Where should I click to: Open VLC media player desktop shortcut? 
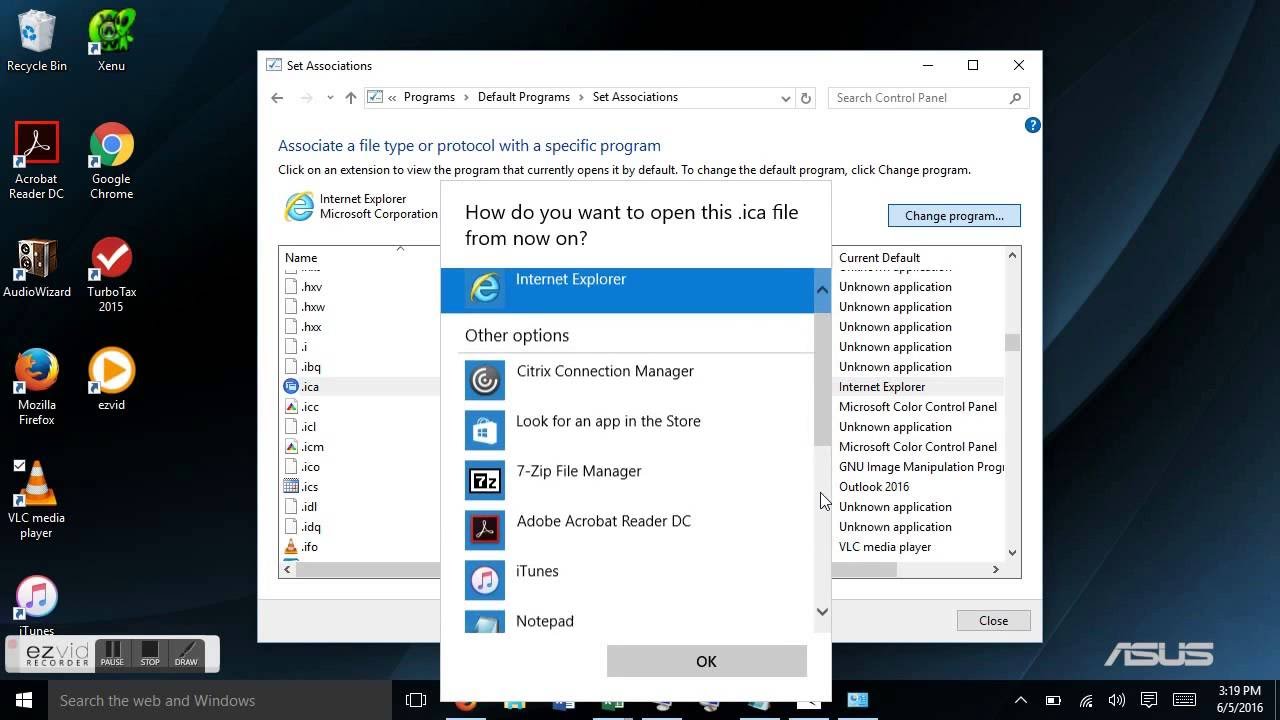37,500
